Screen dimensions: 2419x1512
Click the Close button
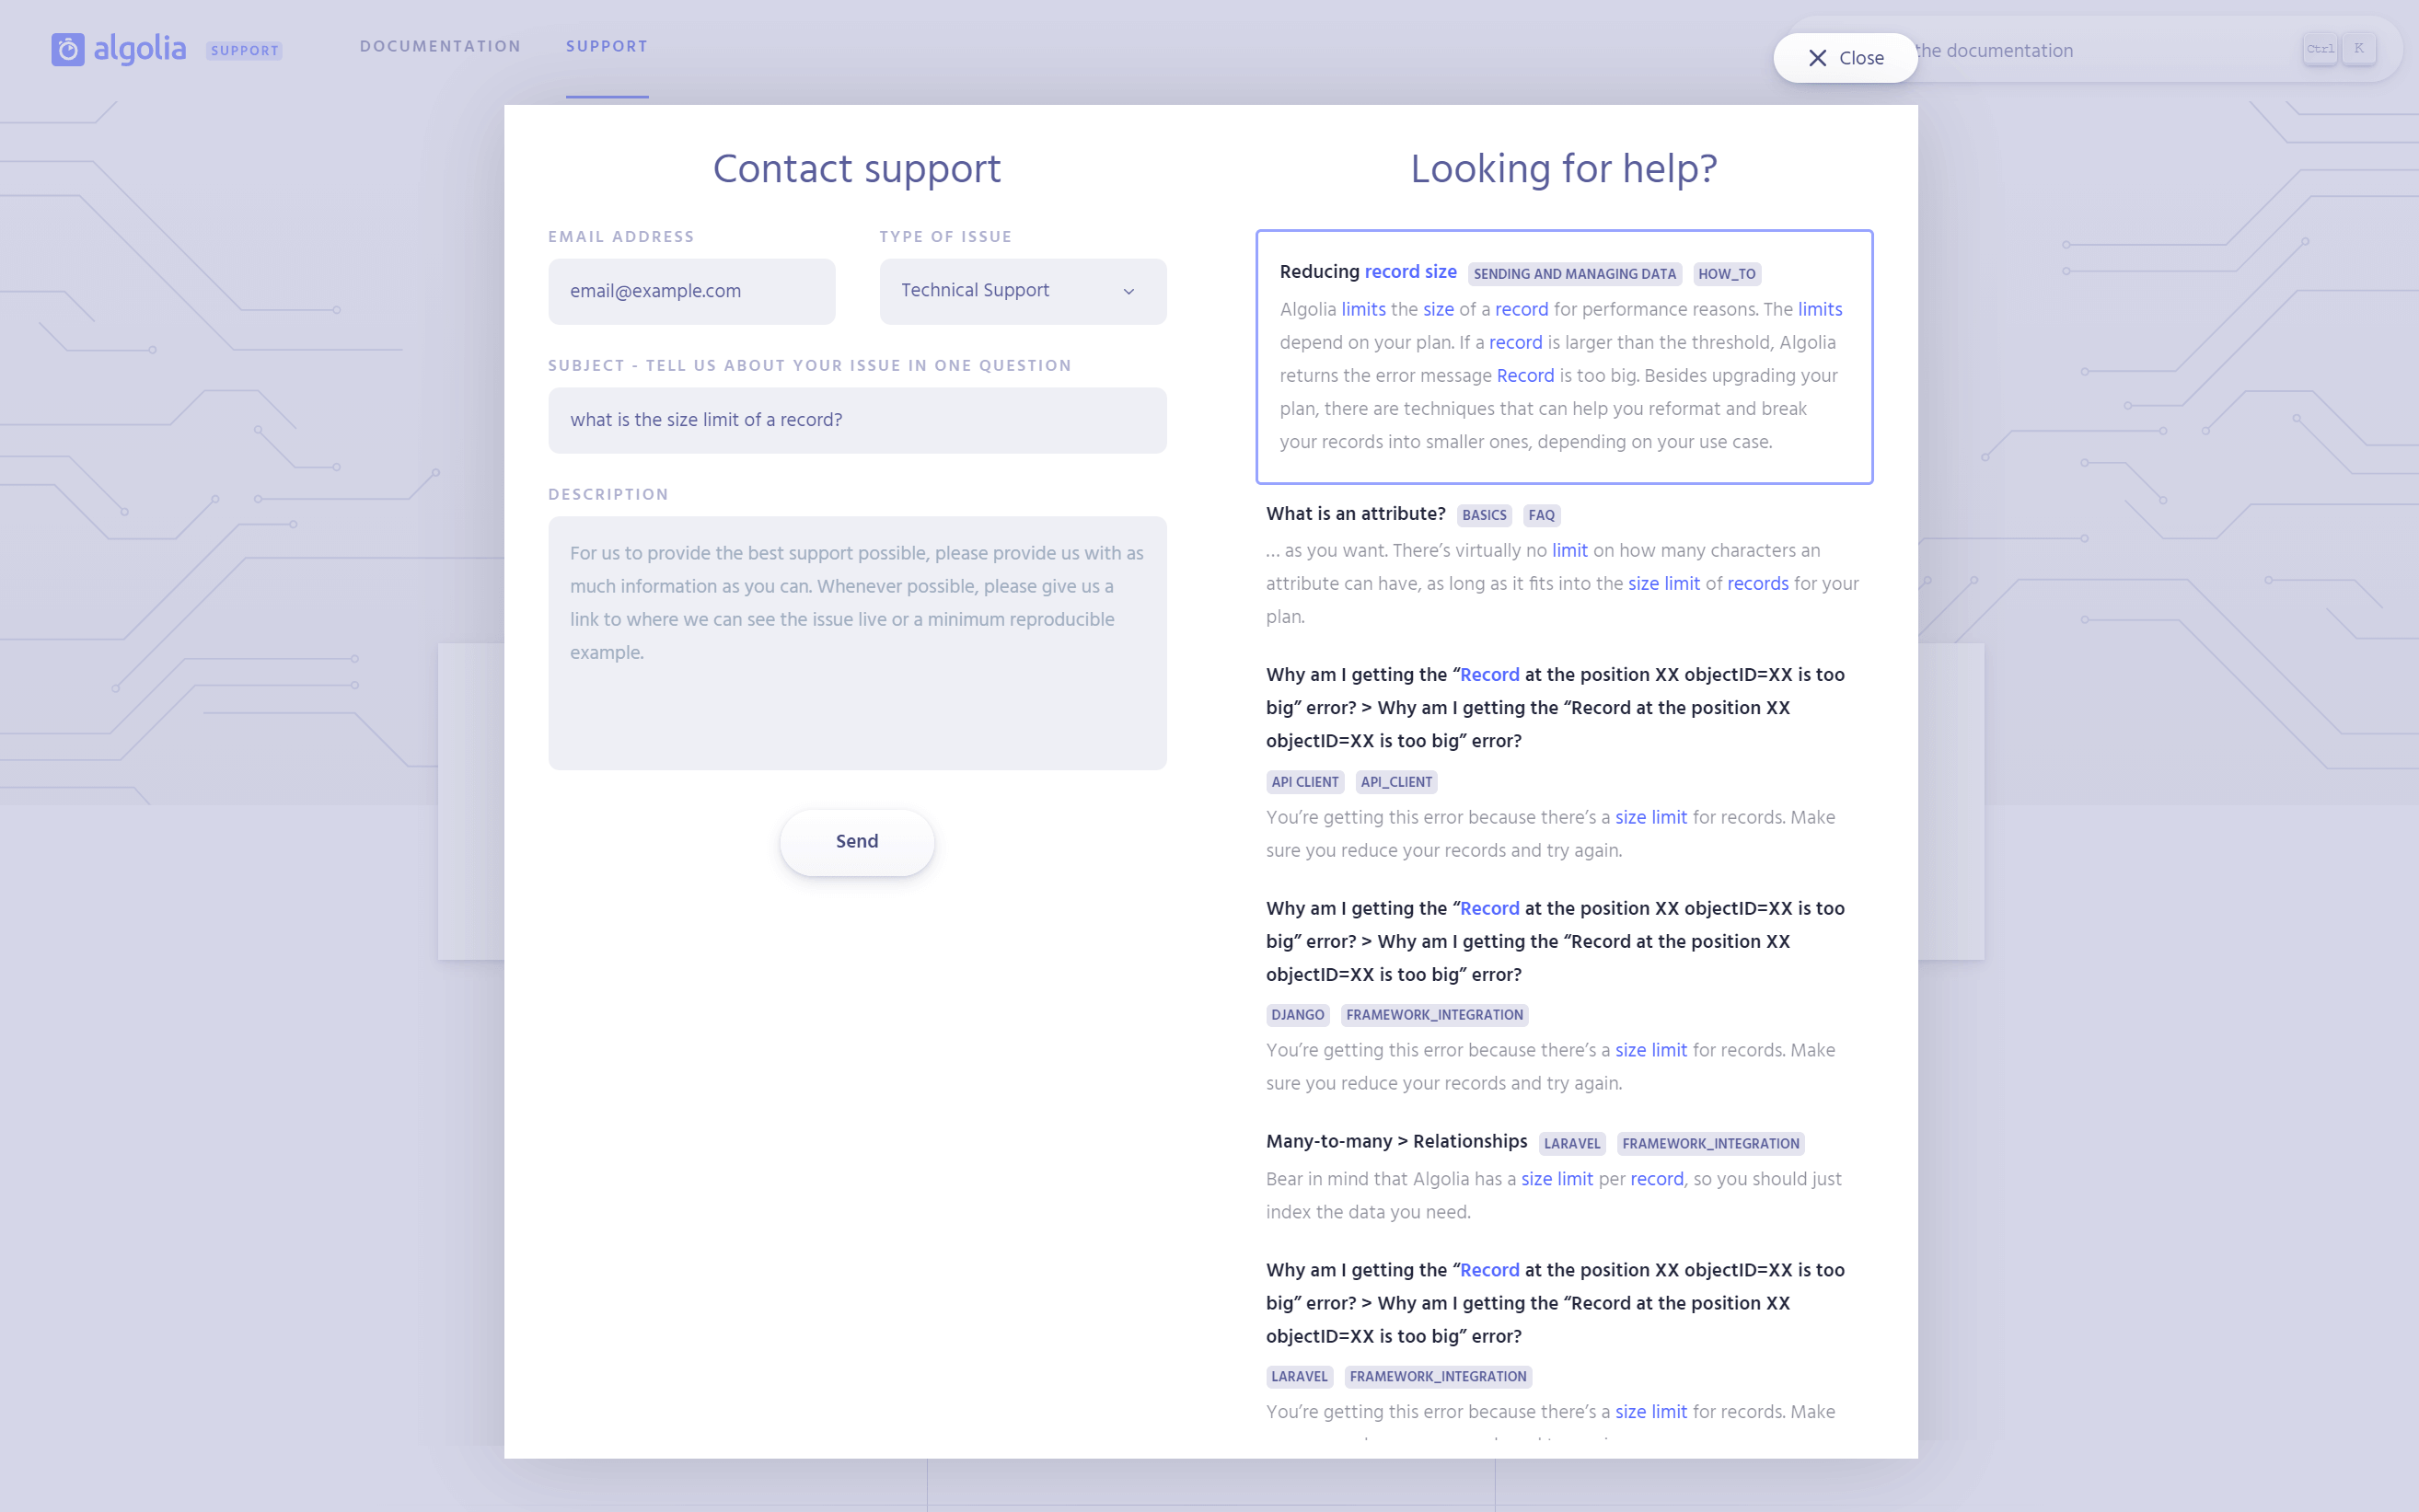[x=1845, y=59]
